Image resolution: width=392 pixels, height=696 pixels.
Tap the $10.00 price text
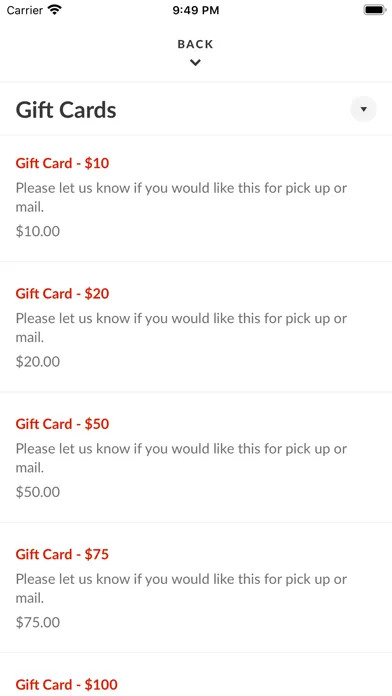pyautogui.click(x=38, y=231)
